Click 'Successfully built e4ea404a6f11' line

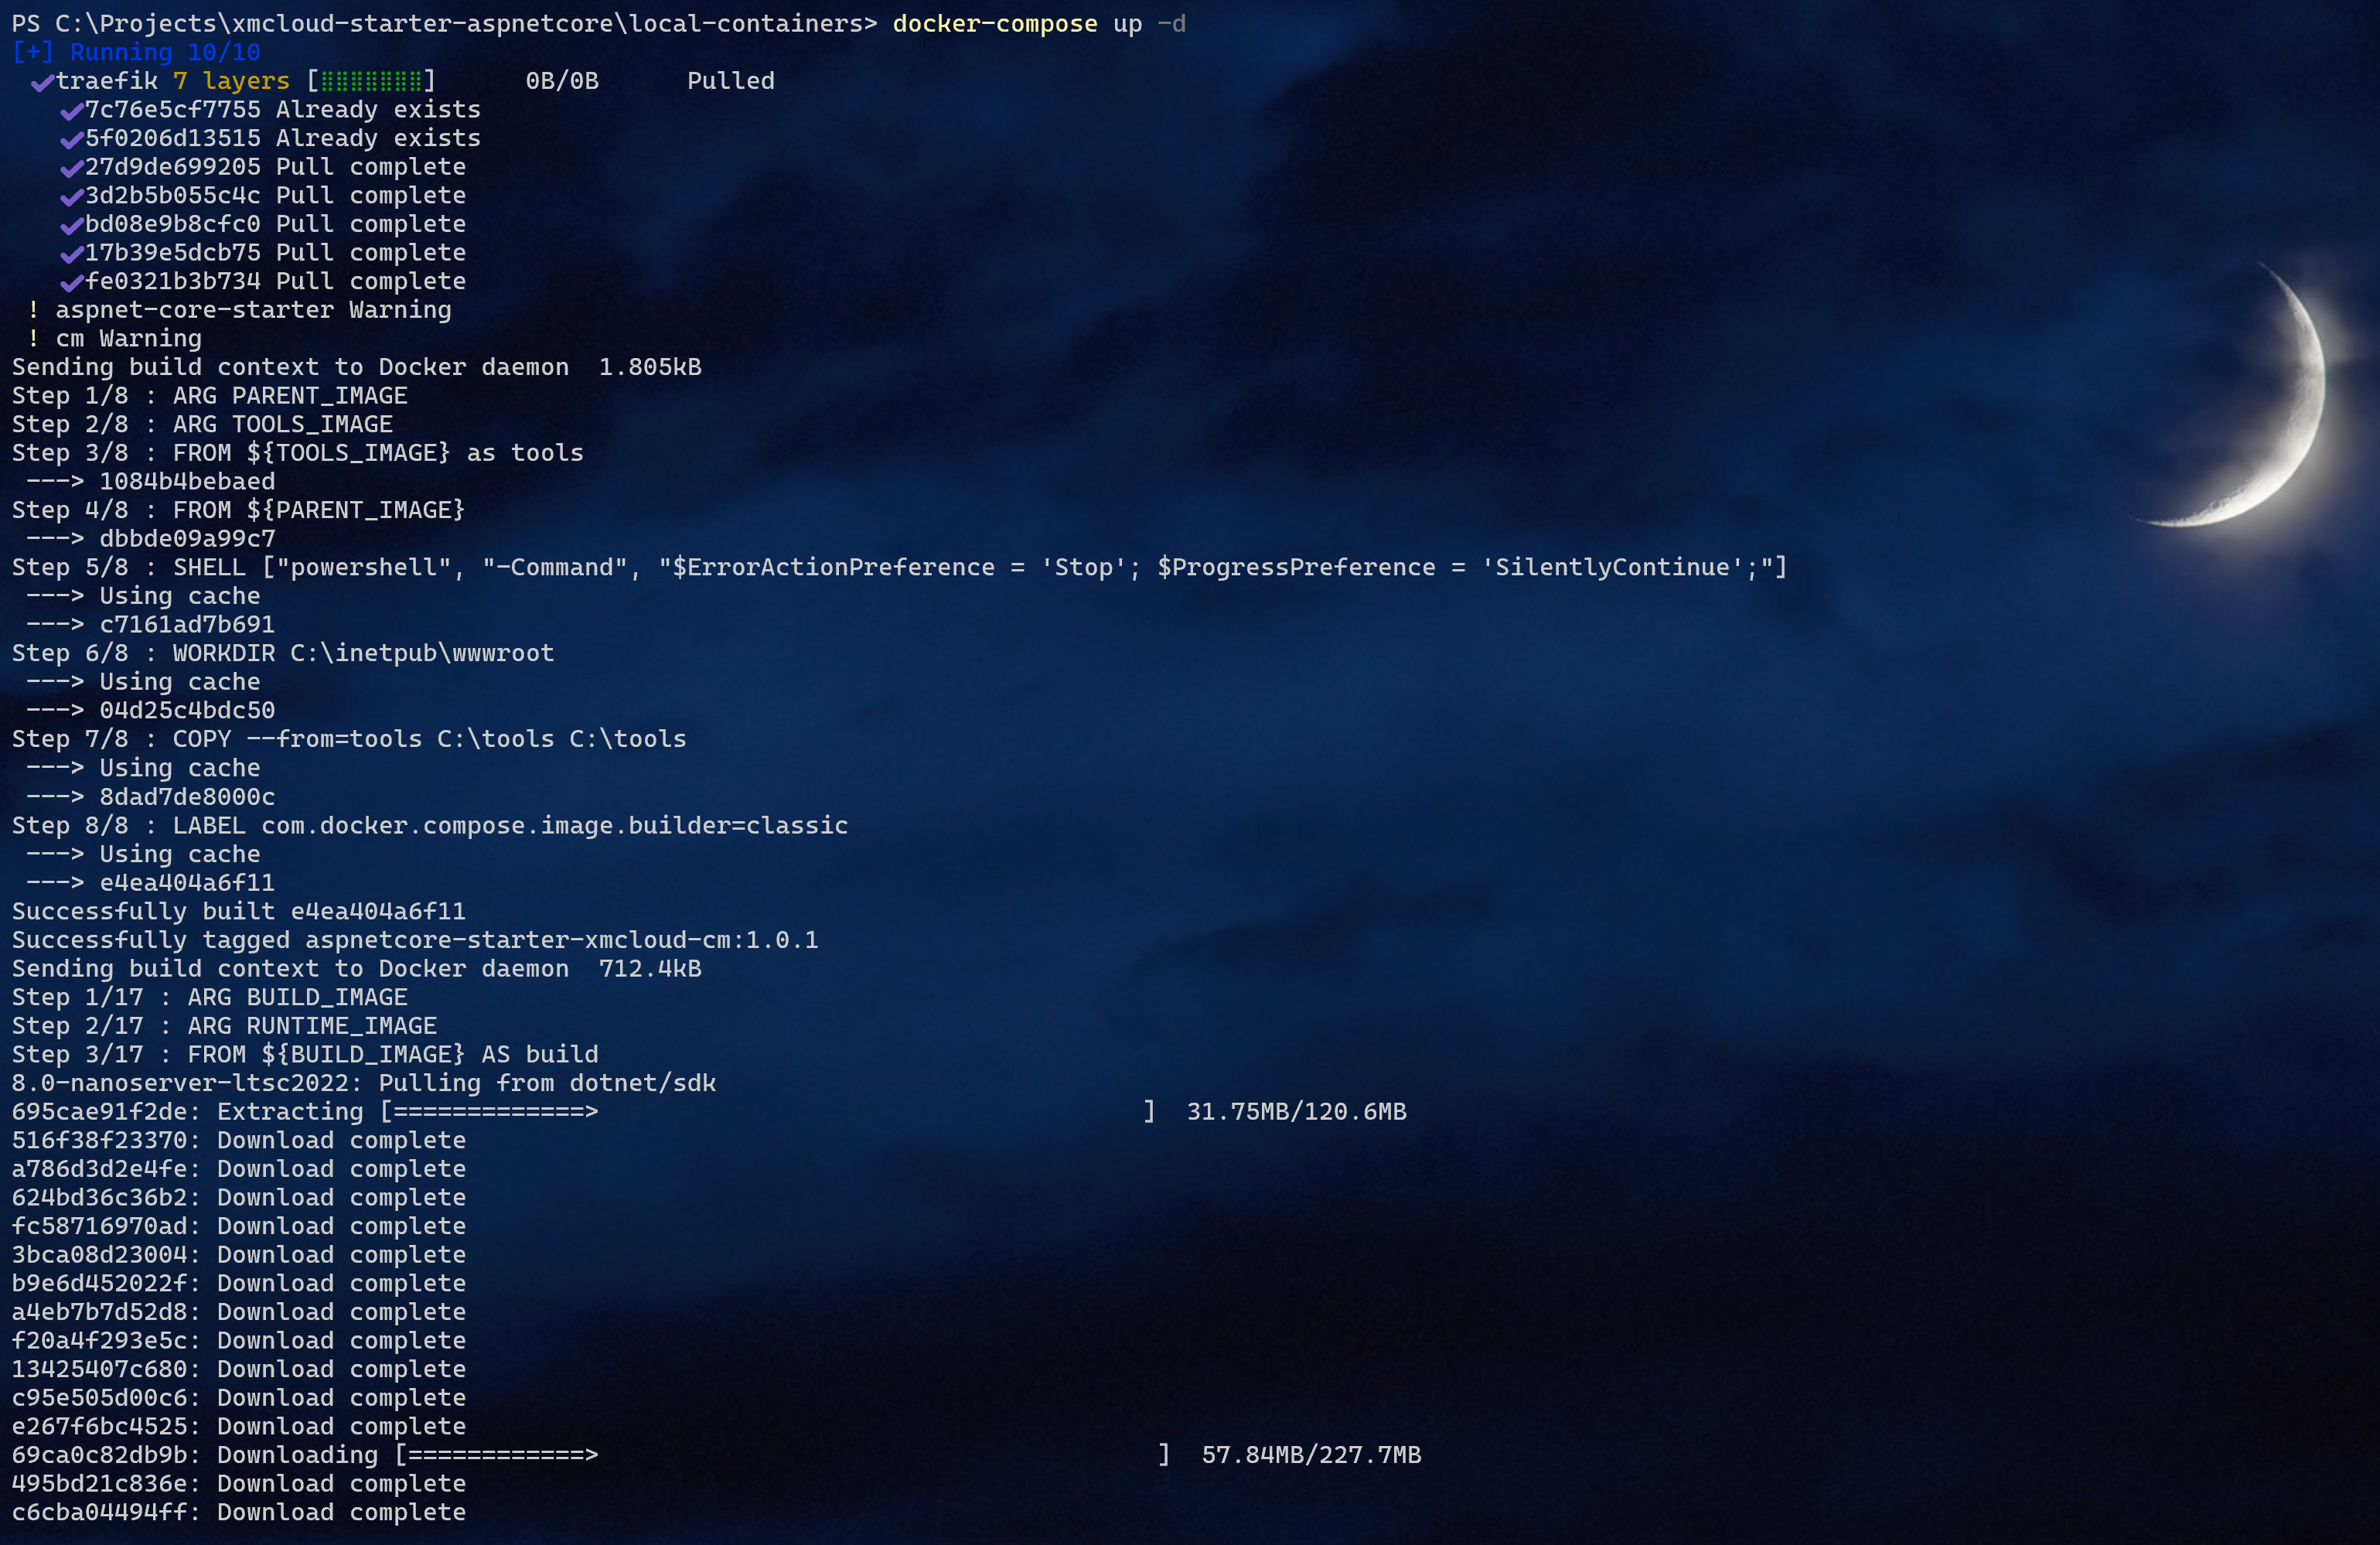tap(239, 912)
